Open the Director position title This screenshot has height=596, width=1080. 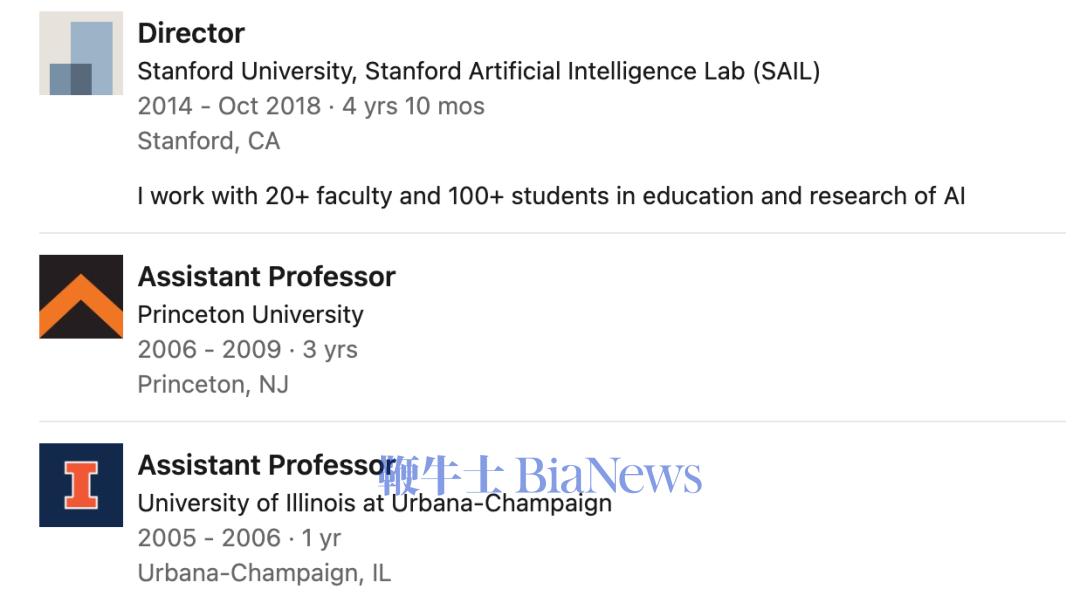[x=191, y=33]
